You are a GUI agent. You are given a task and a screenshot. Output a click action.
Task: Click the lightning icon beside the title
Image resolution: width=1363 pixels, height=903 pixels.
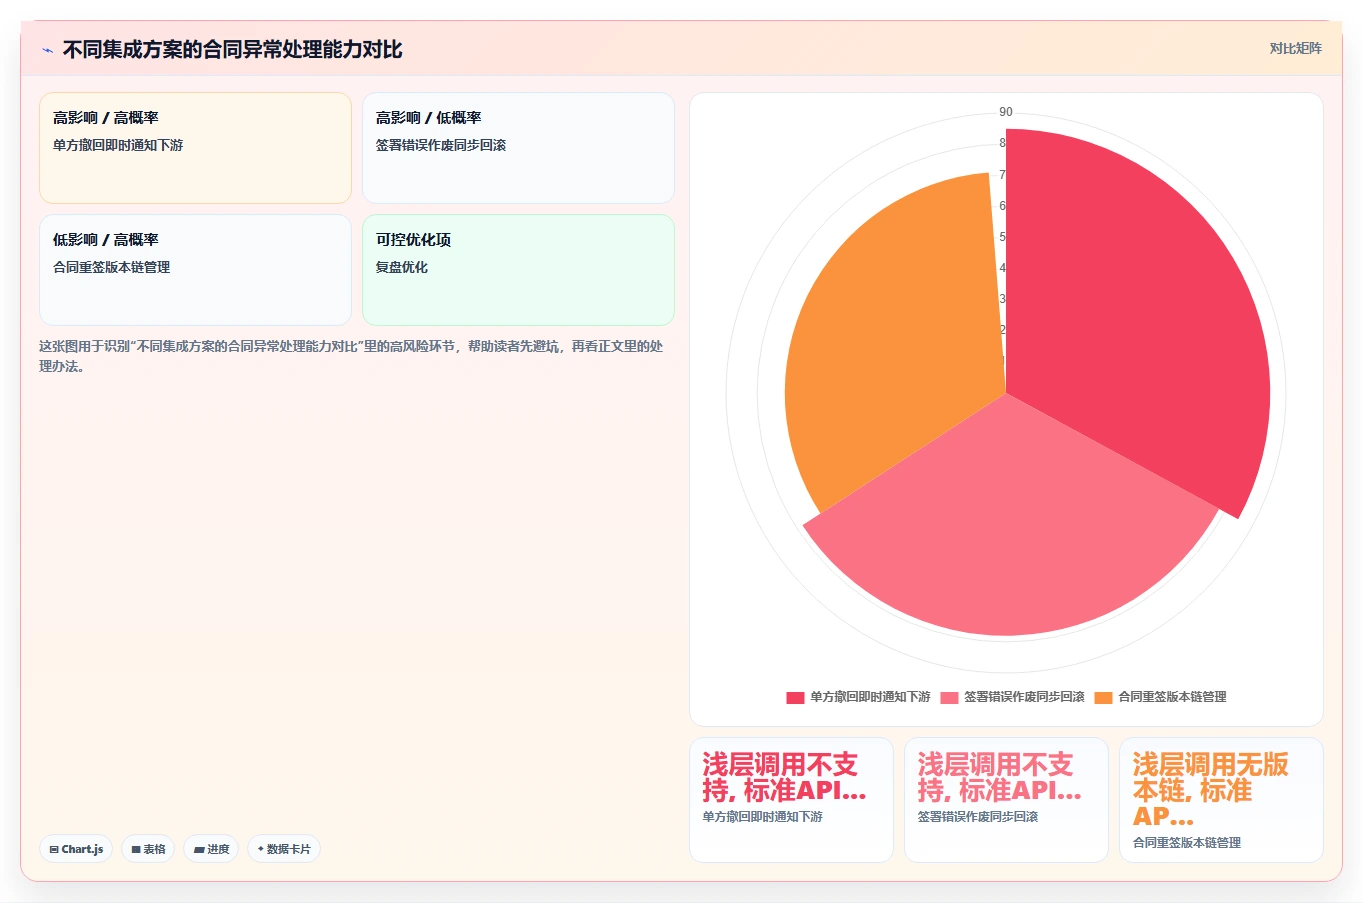[47, 50]
